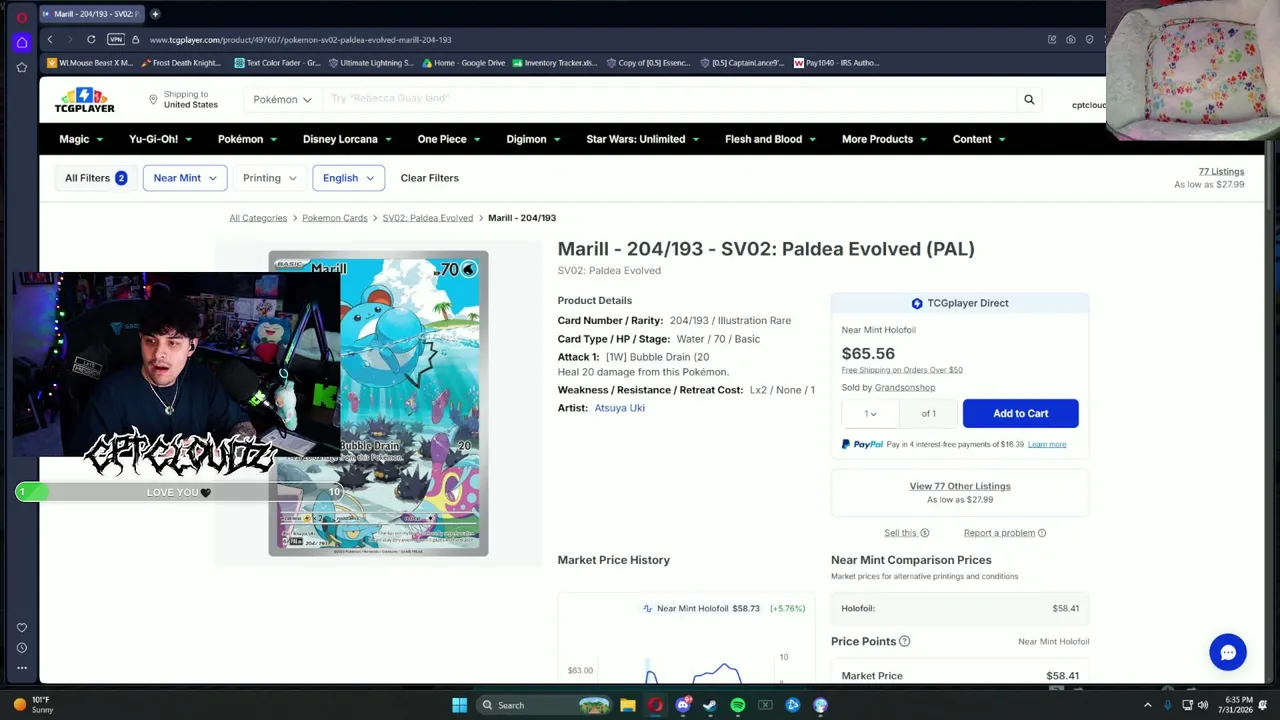The width and height of the screenshot is (1280, 720).
Task: Open the Frost Death Knight bookmark
Action: pos(180,63)
